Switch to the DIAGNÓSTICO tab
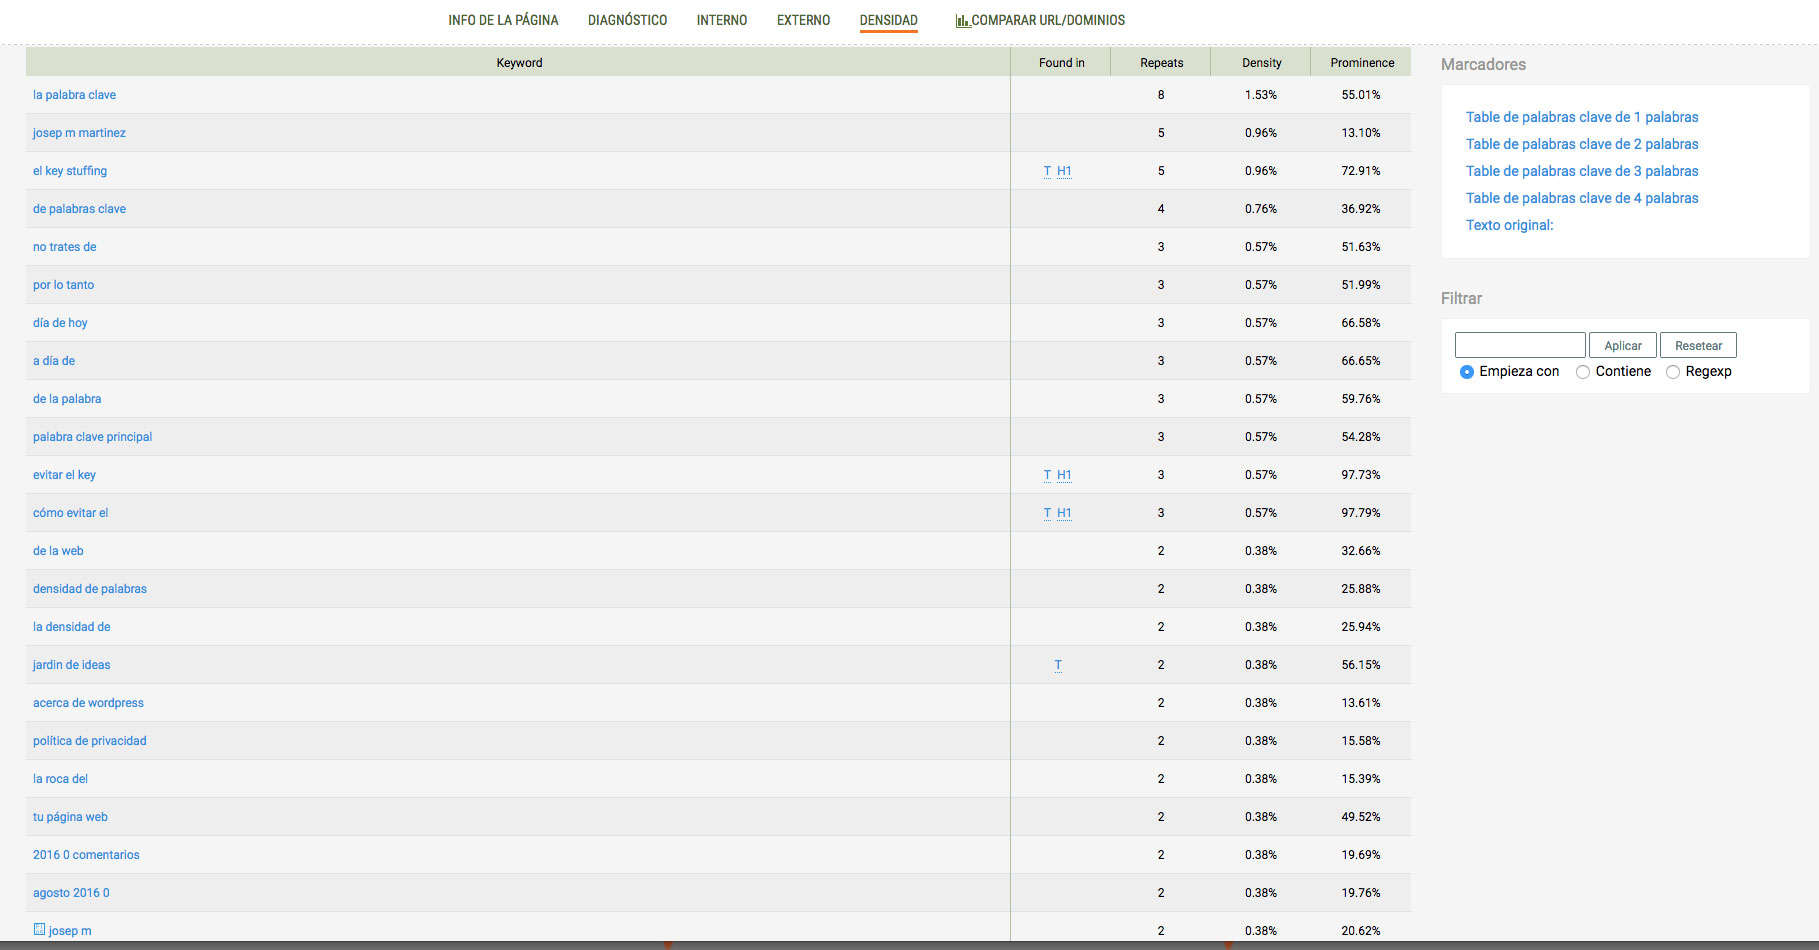Screen dimensions: 1819x950 (x=627, y=20)
